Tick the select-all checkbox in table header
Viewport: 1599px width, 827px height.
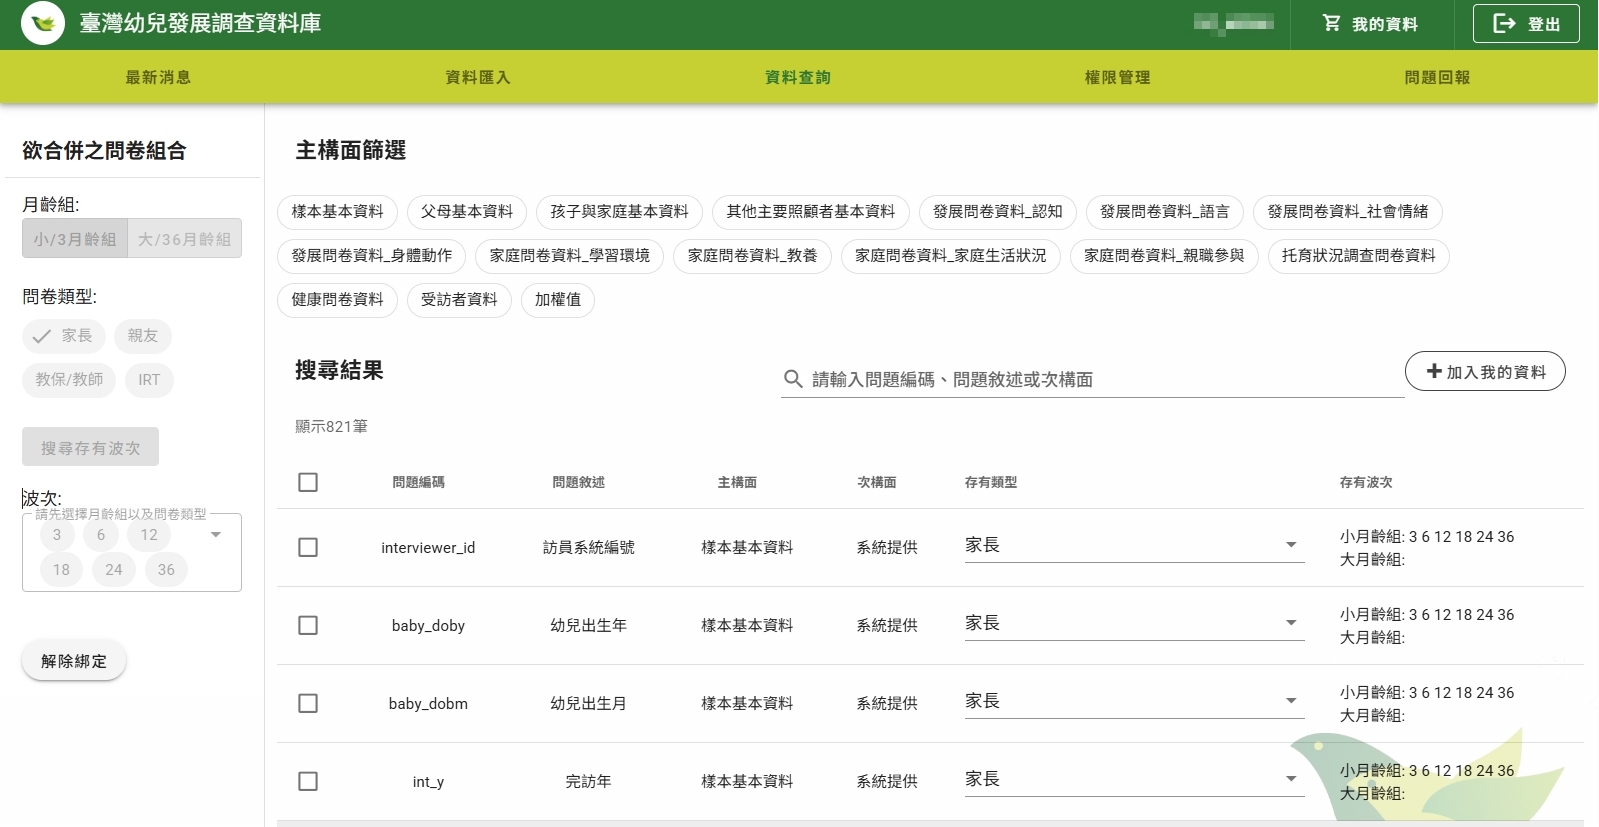308,482
